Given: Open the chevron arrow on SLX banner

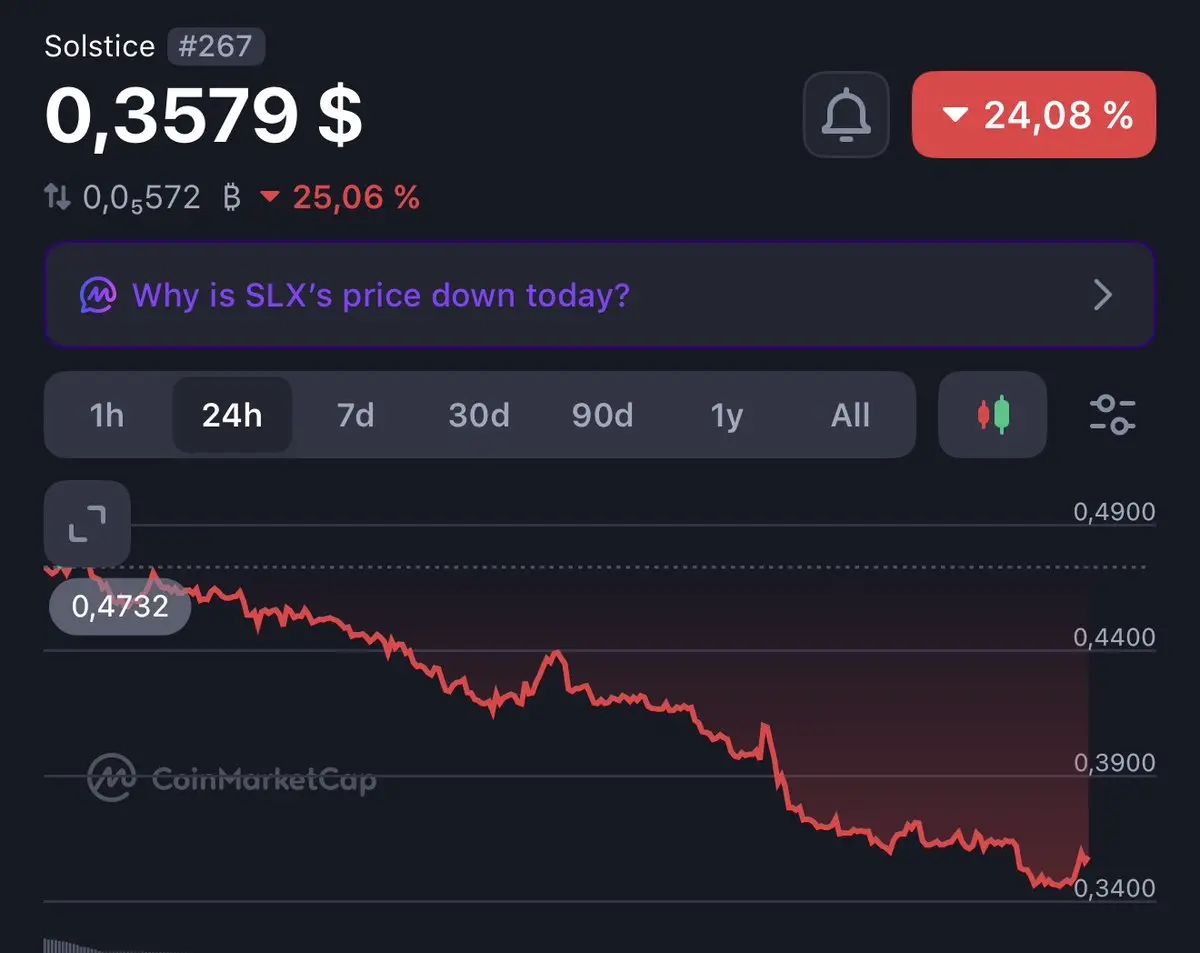Looking at the screenshot, I should pos(1103,295).
